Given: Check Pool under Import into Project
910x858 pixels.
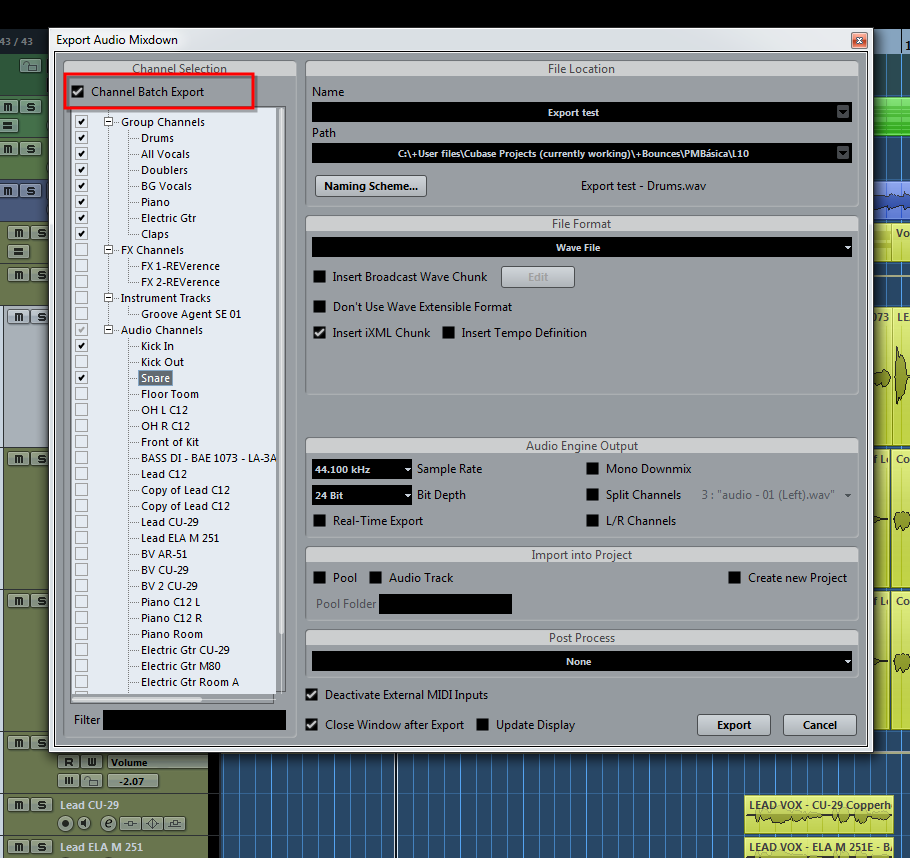Looking at the screenshot, I should [x=319, y=578].
